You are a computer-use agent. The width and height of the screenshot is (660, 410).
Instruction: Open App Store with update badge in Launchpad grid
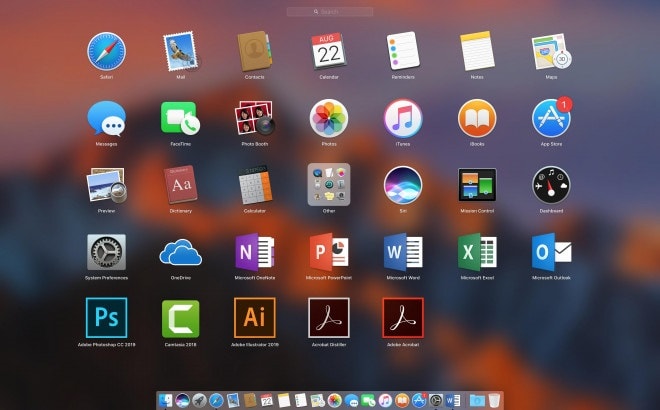point(551,118)
